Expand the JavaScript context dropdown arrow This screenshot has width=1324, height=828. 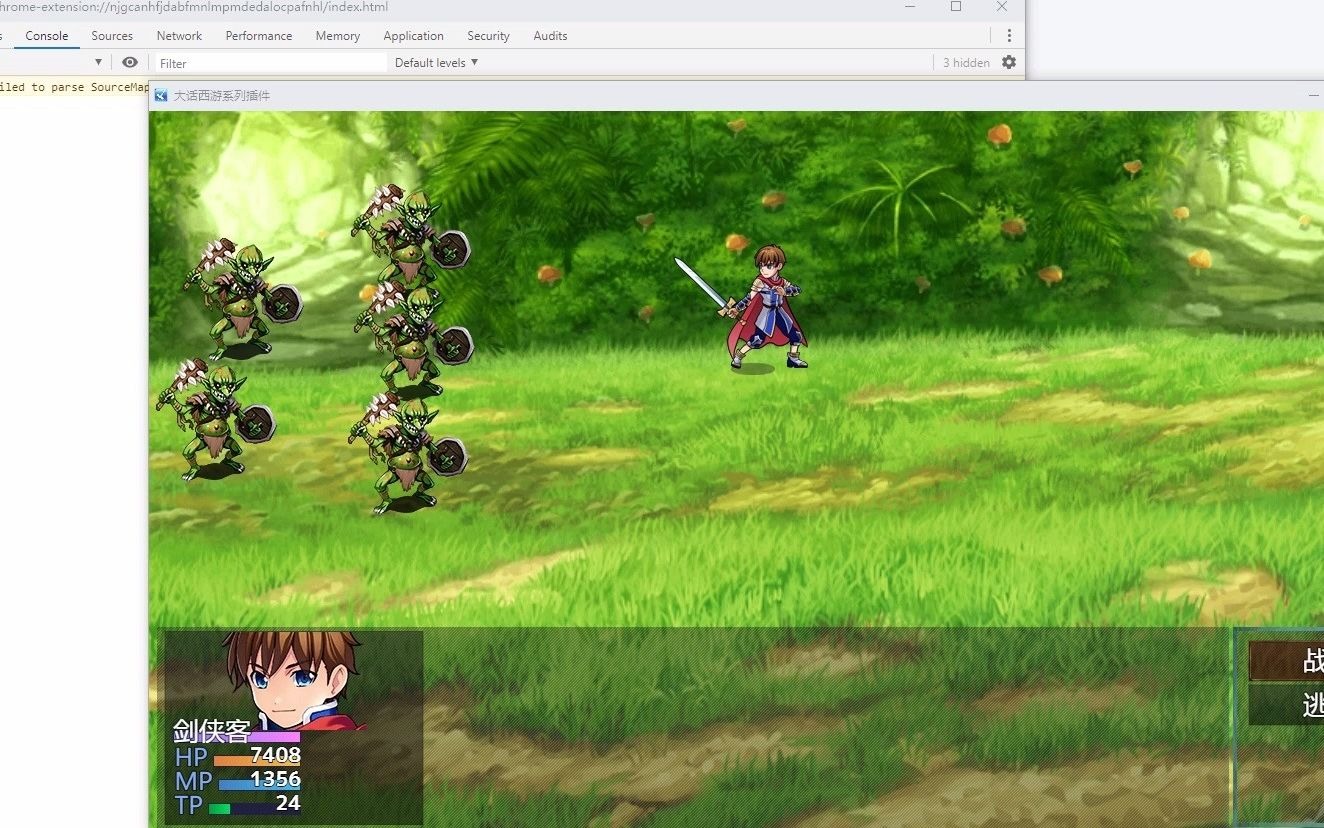pyautogui.click(x=98, y=62)
